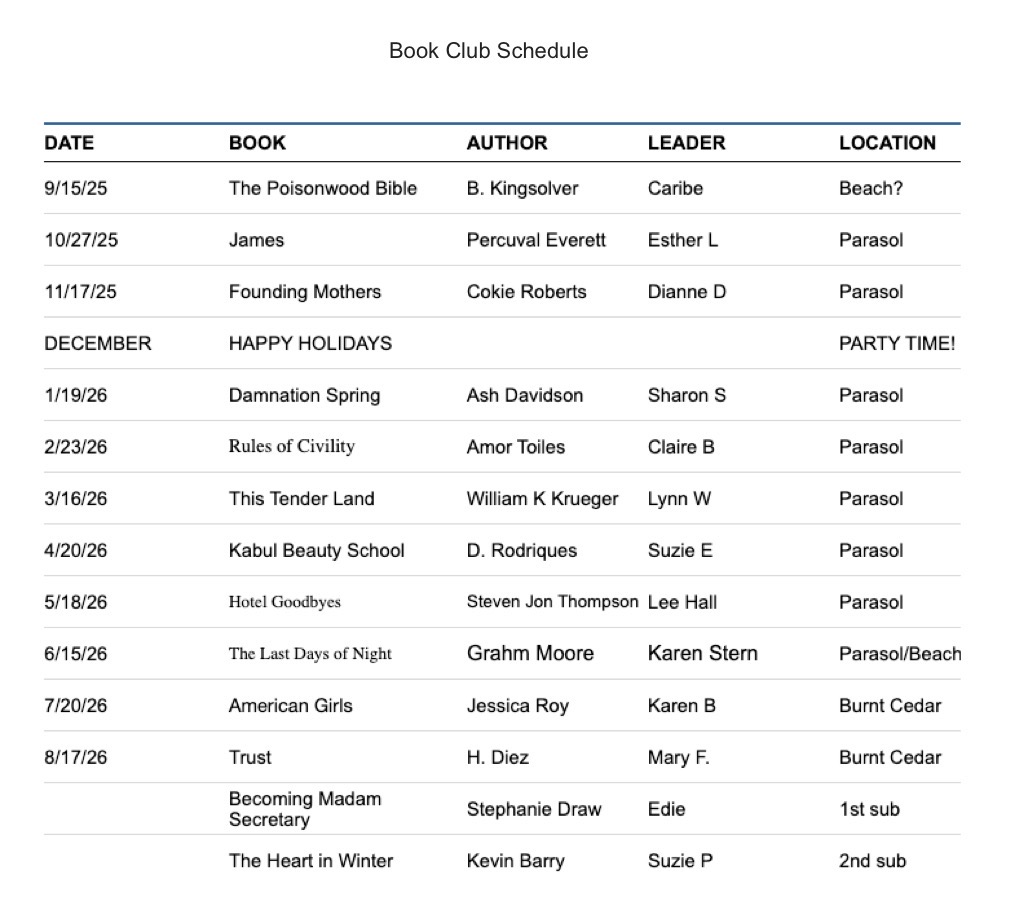This screenshot has width=1012, height=913.
Task: Click the AUTHOR column header
Action: pyautogui.click(x=506, y=143)
